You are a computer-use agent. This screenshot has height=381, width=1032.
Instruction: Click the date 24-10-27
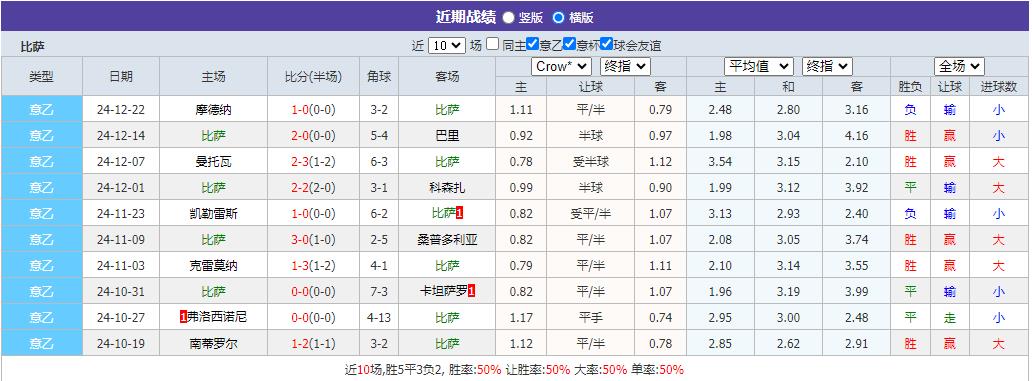tap(121, 318)
